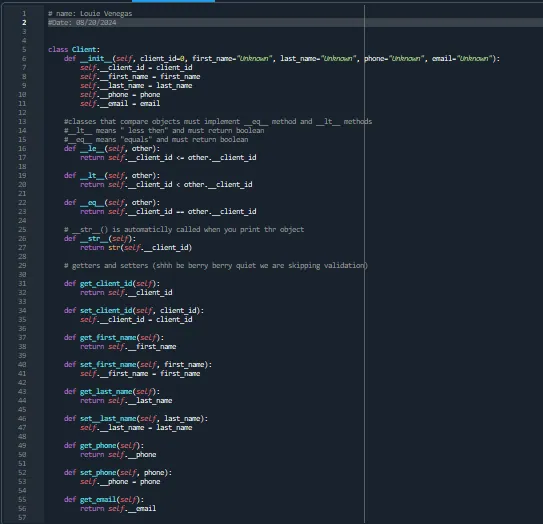Click 'def get_last_name(self):'
The height and width of the screenshot is (524, 543).
coord(112,392)
